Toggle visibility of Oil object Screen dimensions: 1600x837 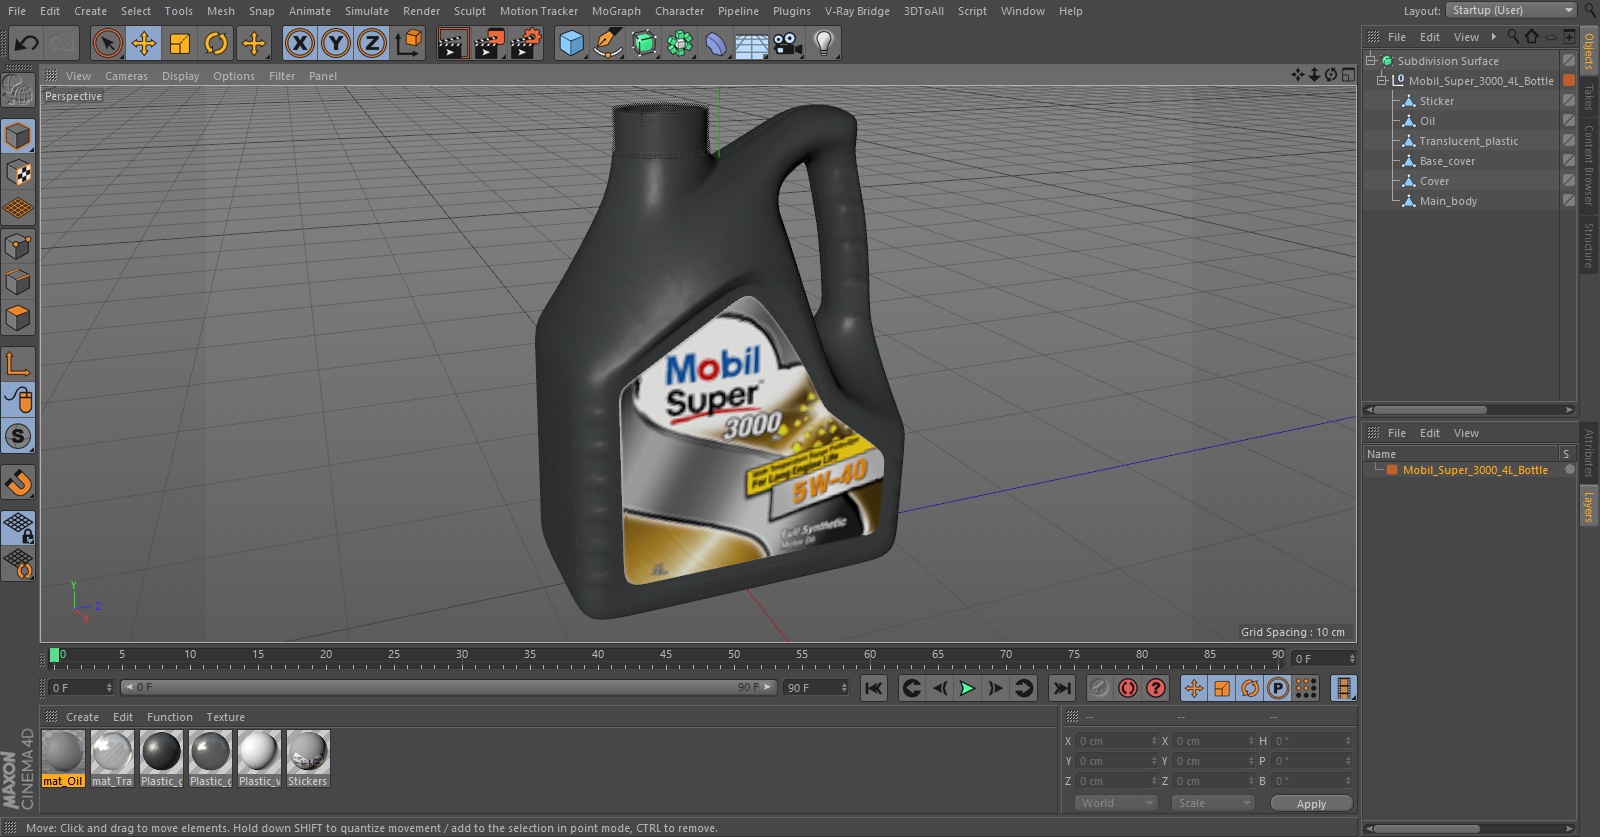(1569, 120)
